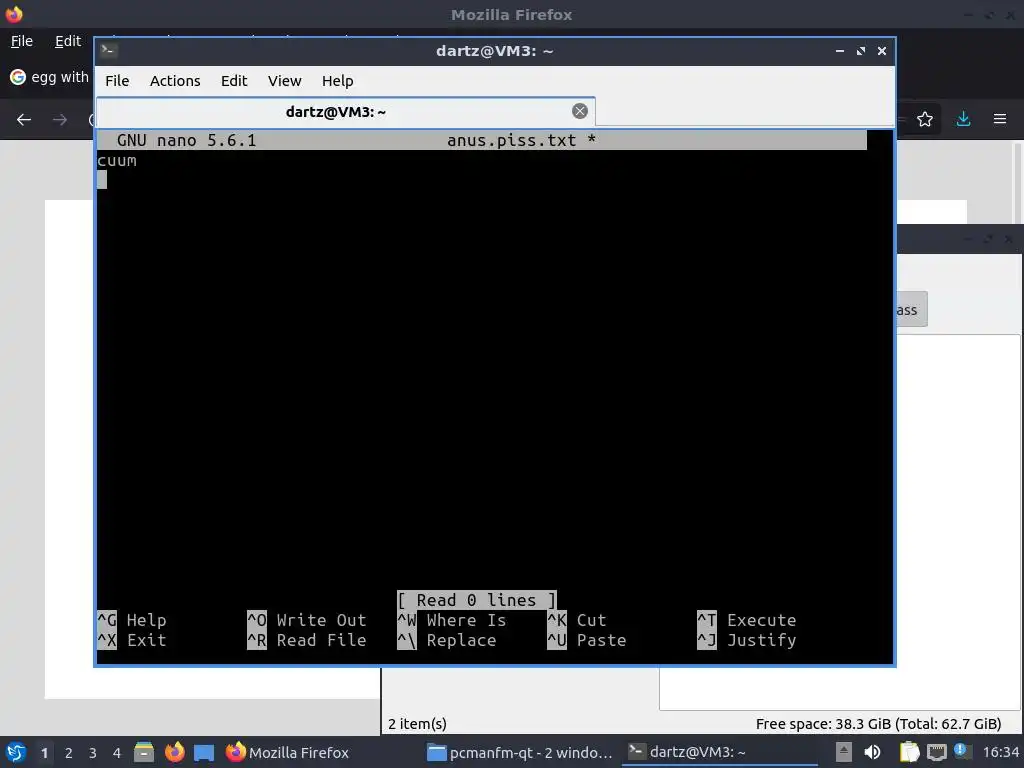Switch to virtual desktop 1

coord(44,753)
